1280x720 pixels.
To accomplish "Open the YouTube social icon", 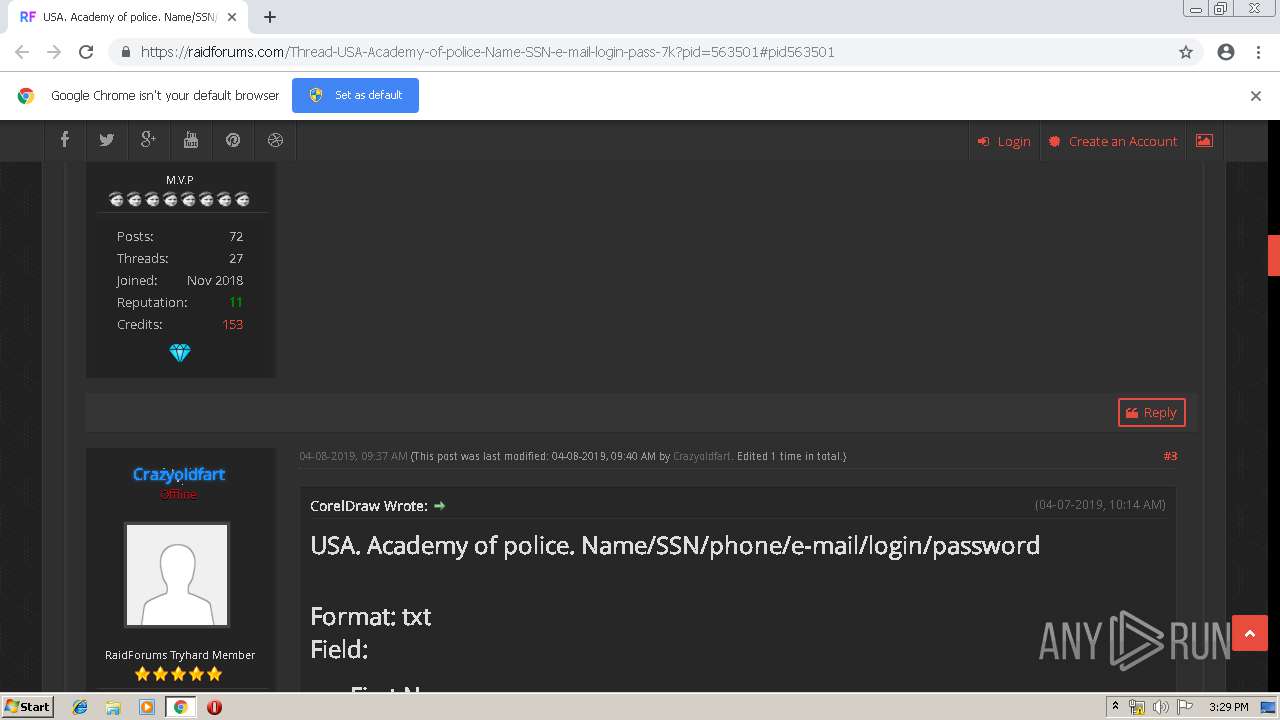I will [190, 140].
